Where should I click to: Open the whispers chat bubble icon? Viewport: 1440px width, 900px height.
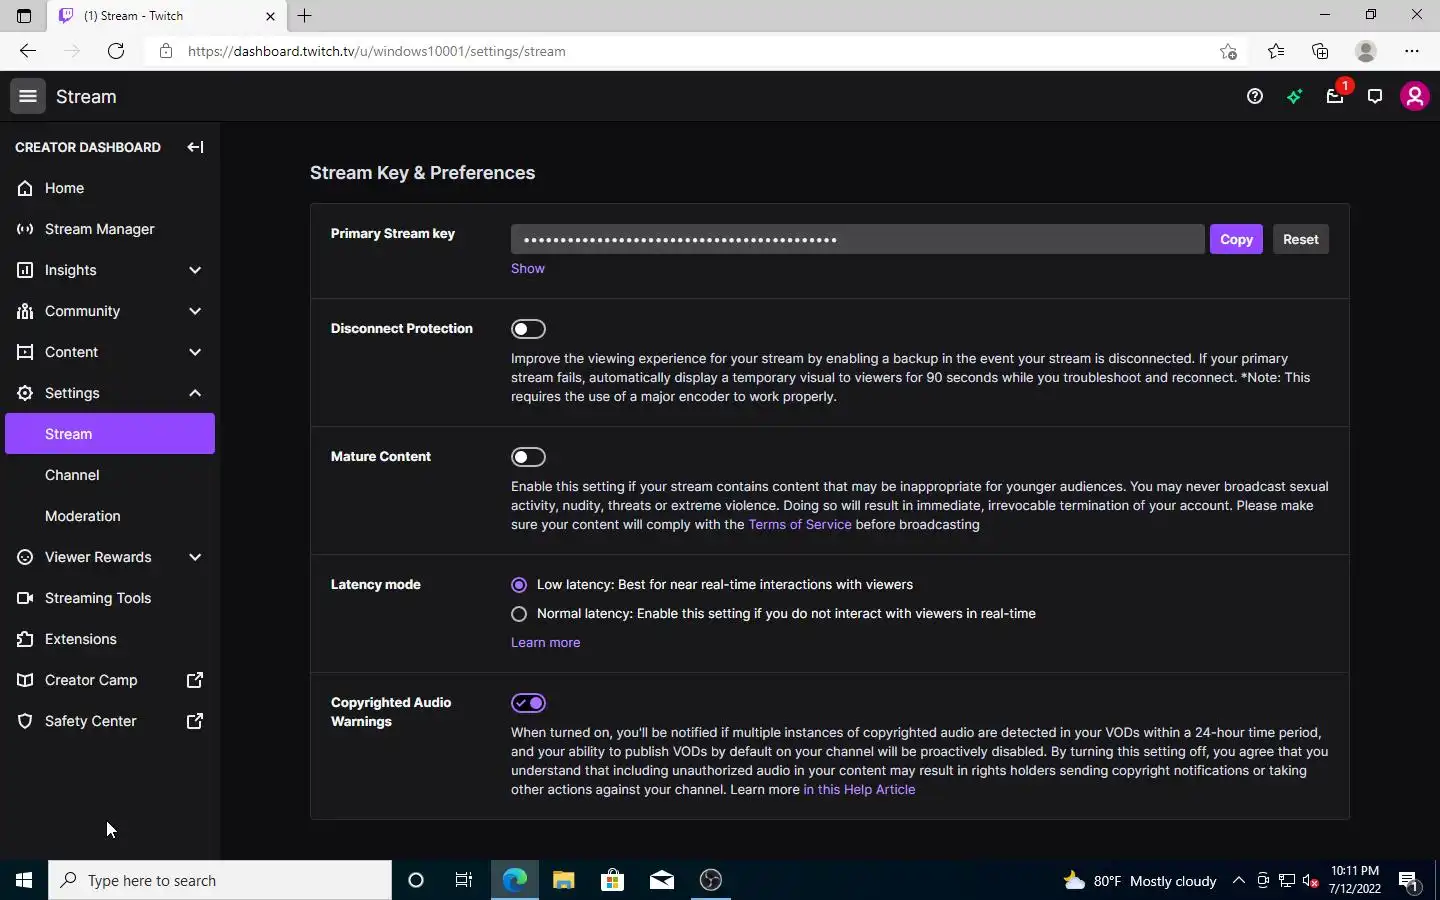1375,96
